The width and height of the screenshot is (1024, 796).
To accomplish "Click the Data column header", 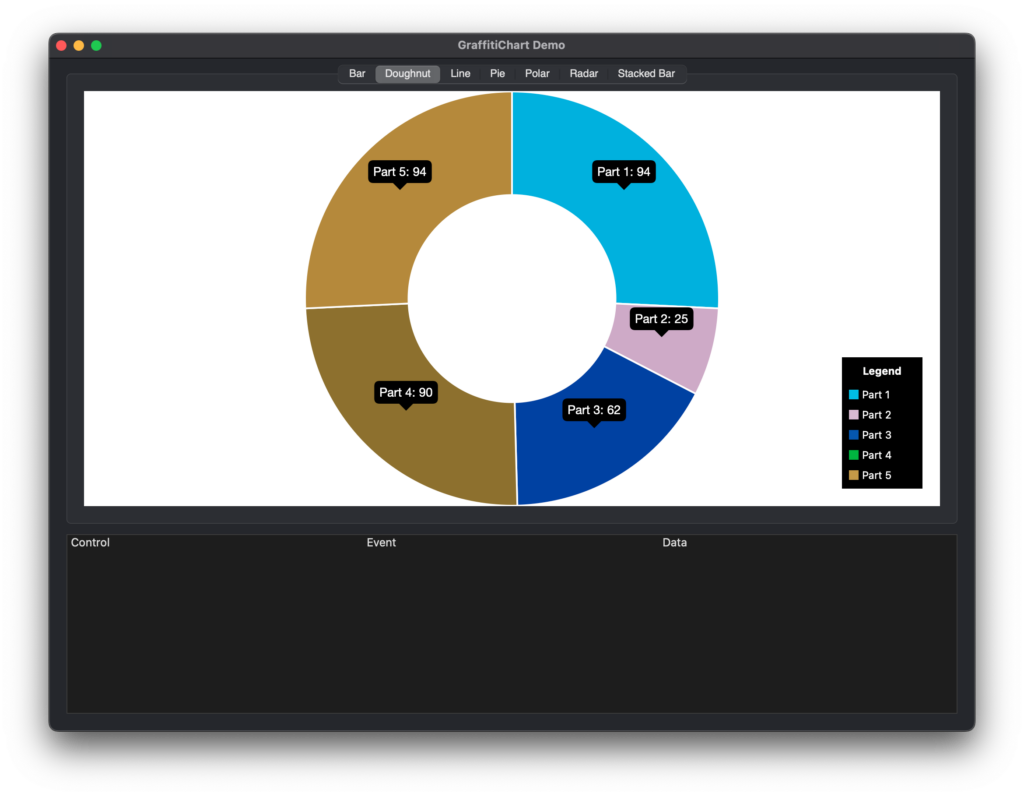I will 675,543.
